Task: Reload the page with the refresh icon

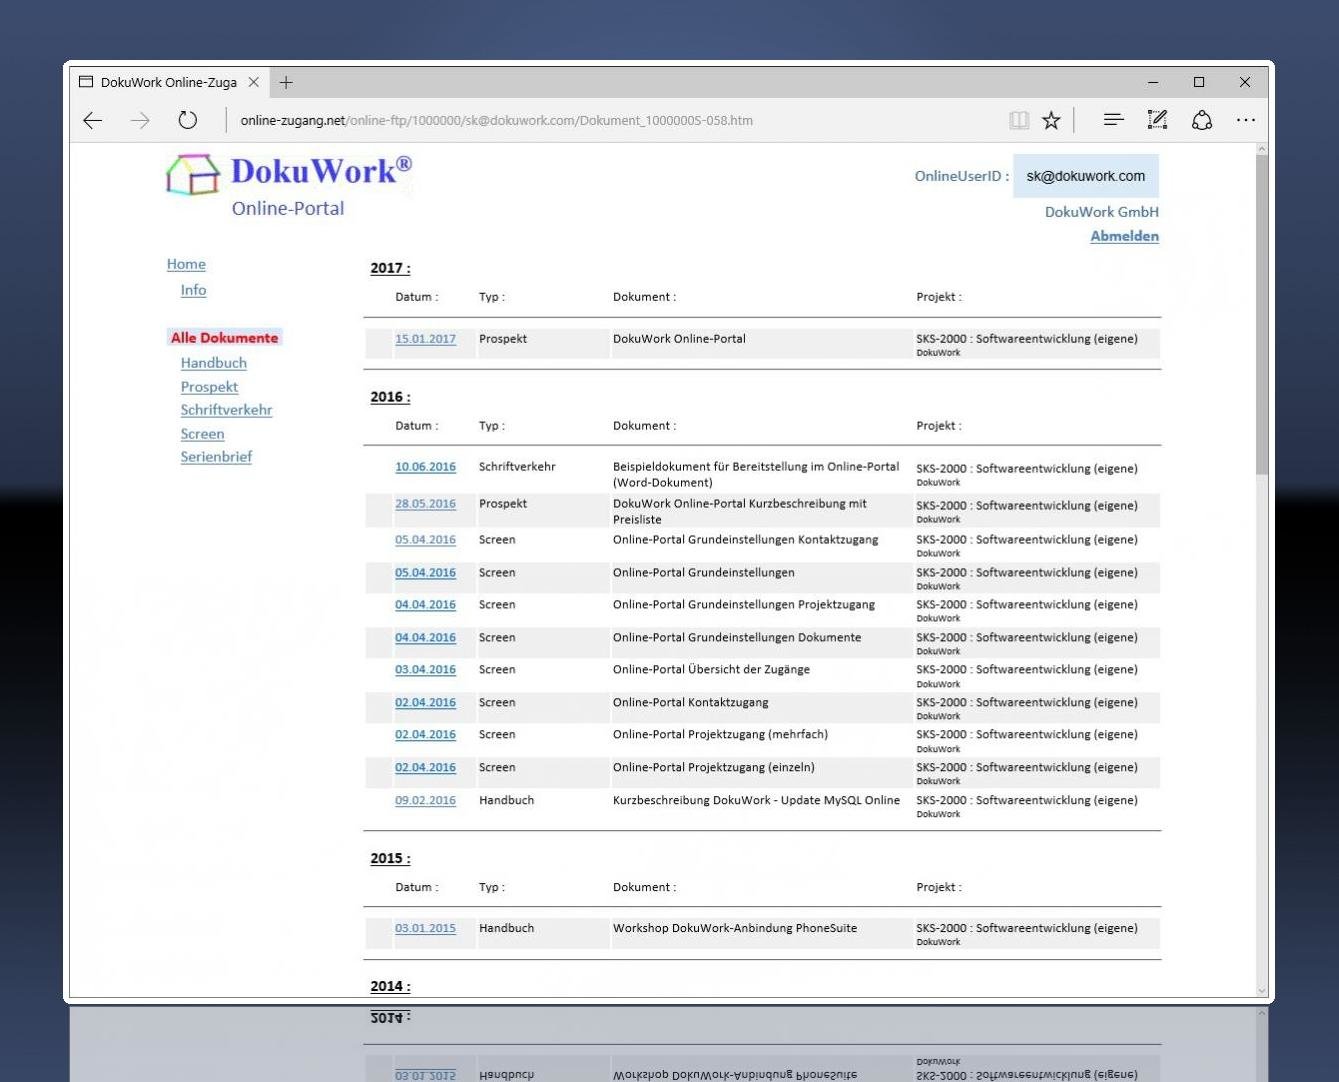Action: [188, 121]
